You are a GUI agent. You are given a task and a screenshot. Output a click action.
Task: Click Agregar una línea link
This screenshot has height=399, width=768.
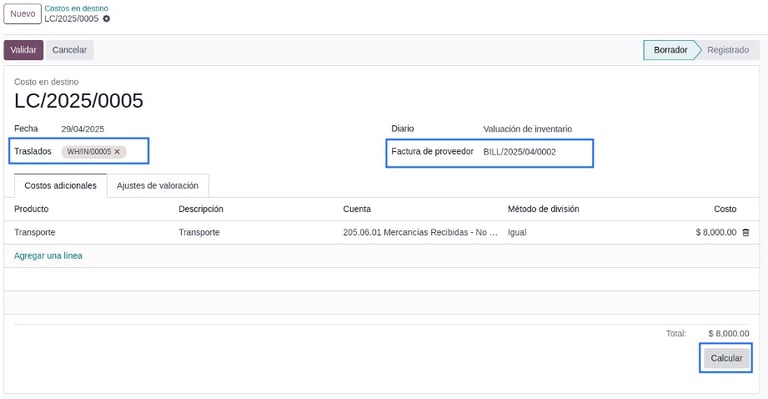(x=48, y=256)
